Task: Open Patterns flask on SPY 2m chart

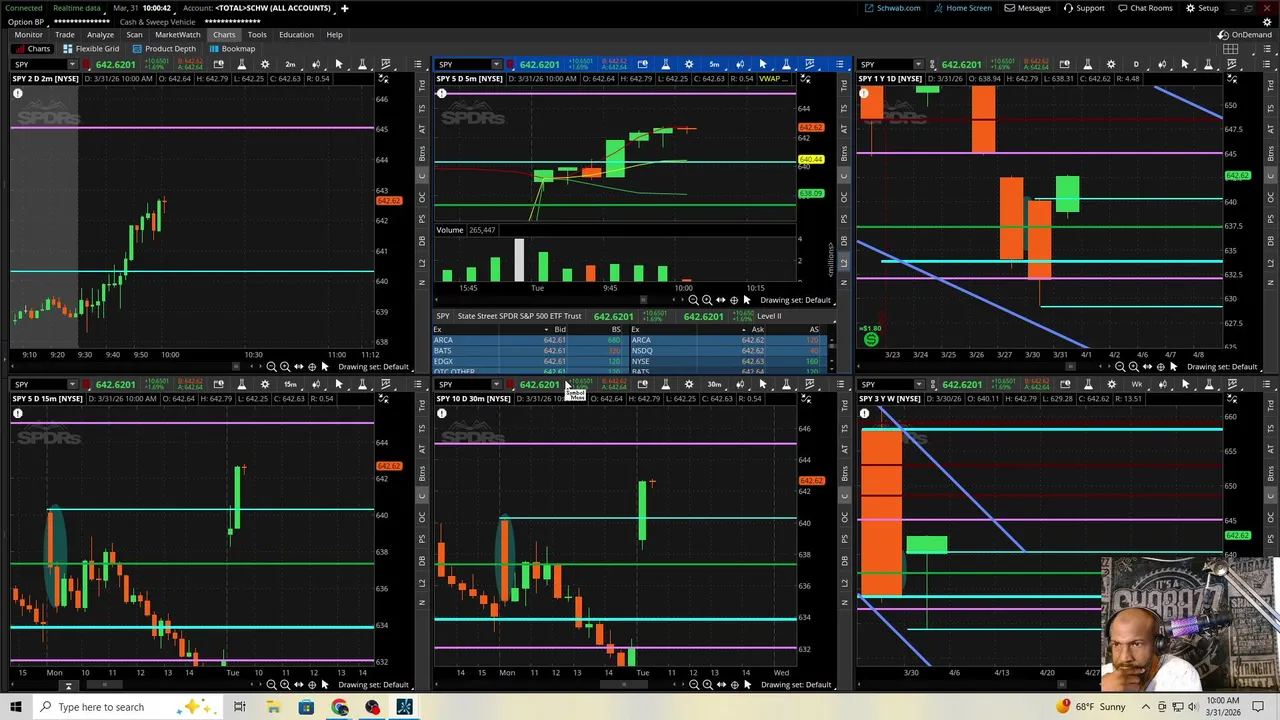Action: click(362, 64)
